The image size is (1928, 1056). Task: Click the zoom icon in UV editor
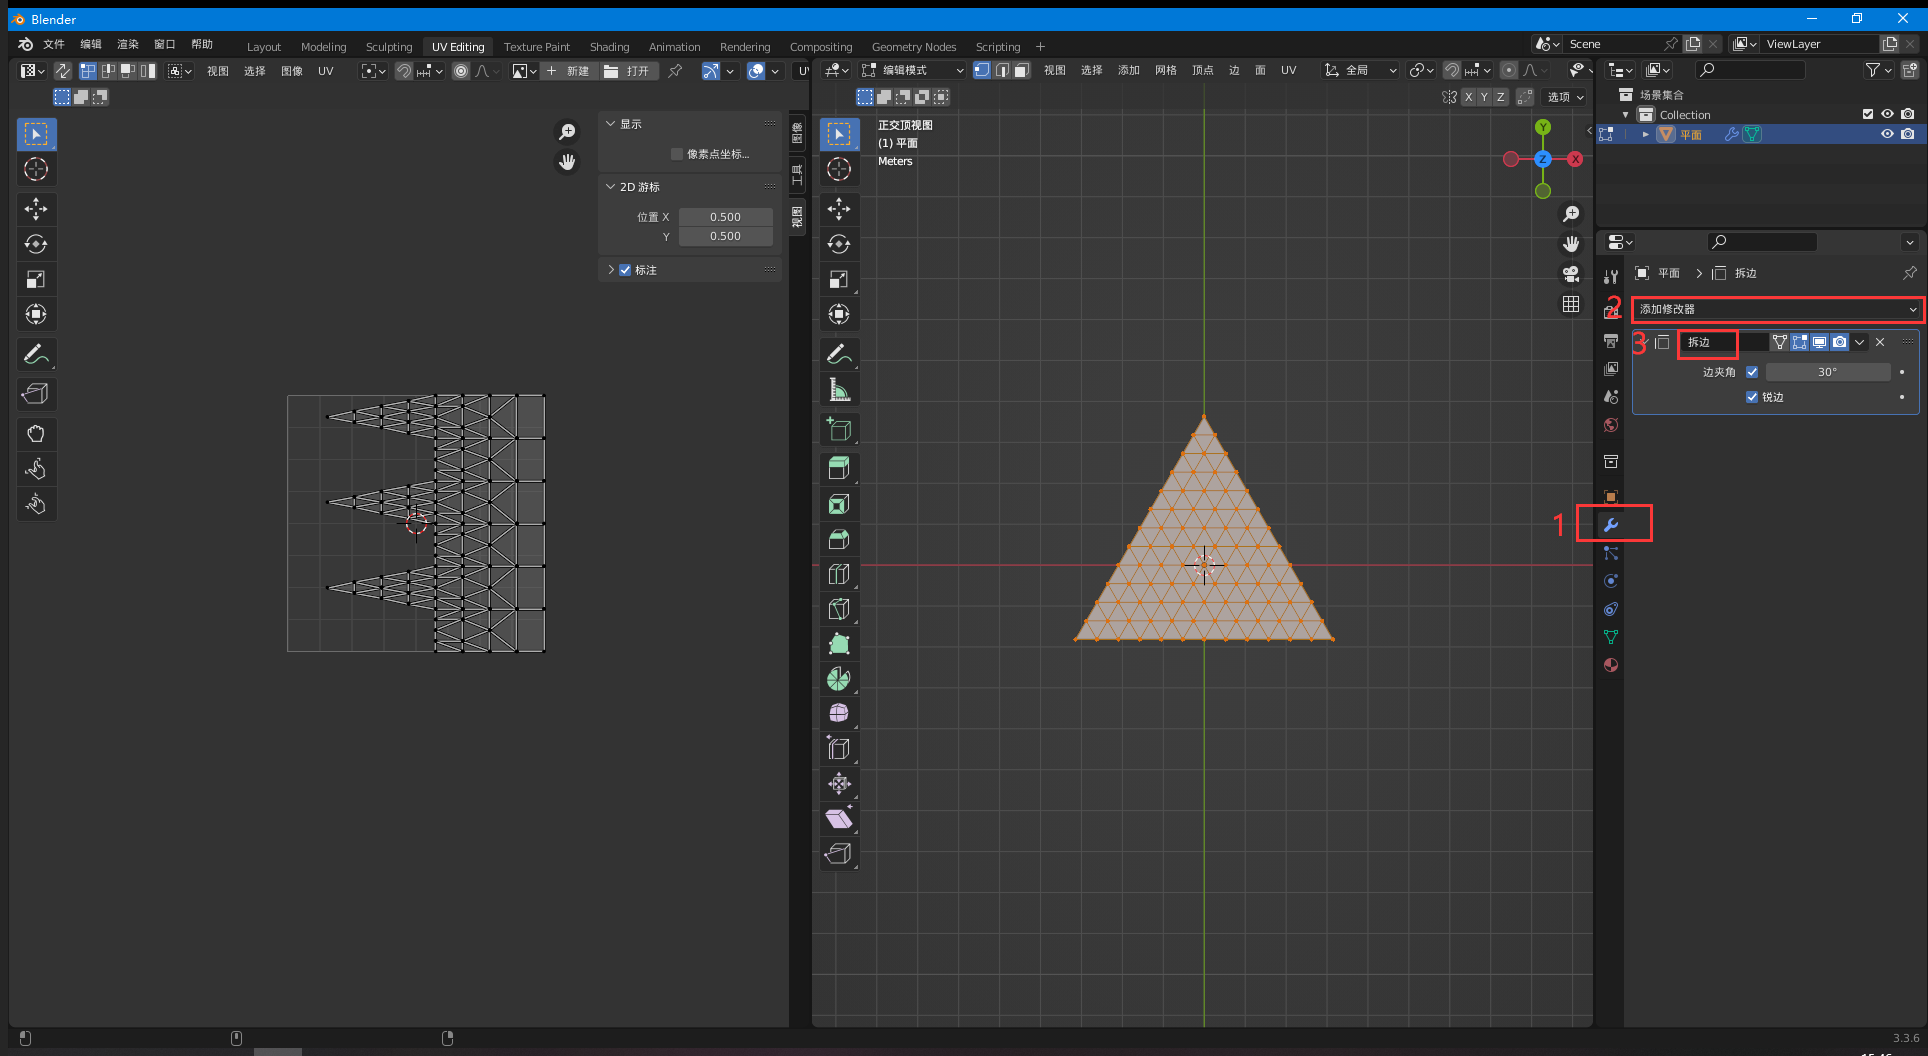pos(567,132)
